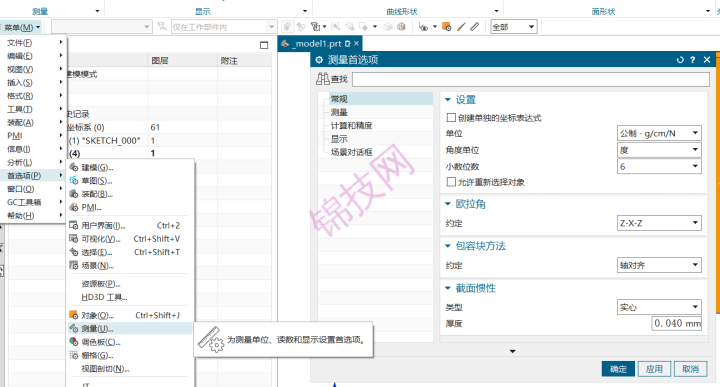Maximize the part navigator panel
The image size is (720, 387).
pyautogui.click(x=264, y=45)
